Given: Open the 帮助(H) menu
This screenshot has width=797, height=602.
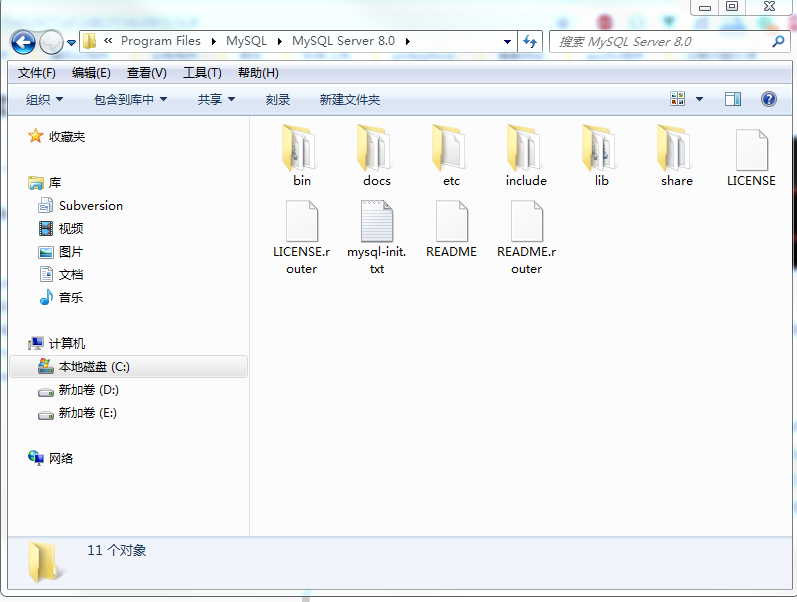Looking at the screenshot, I should click(258, 73).
